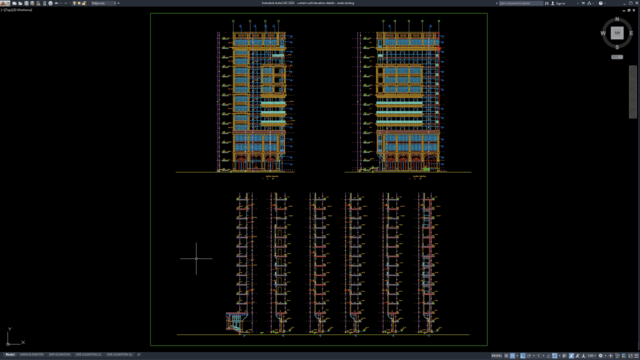Click the New drawing icon

tap(14, 3)
